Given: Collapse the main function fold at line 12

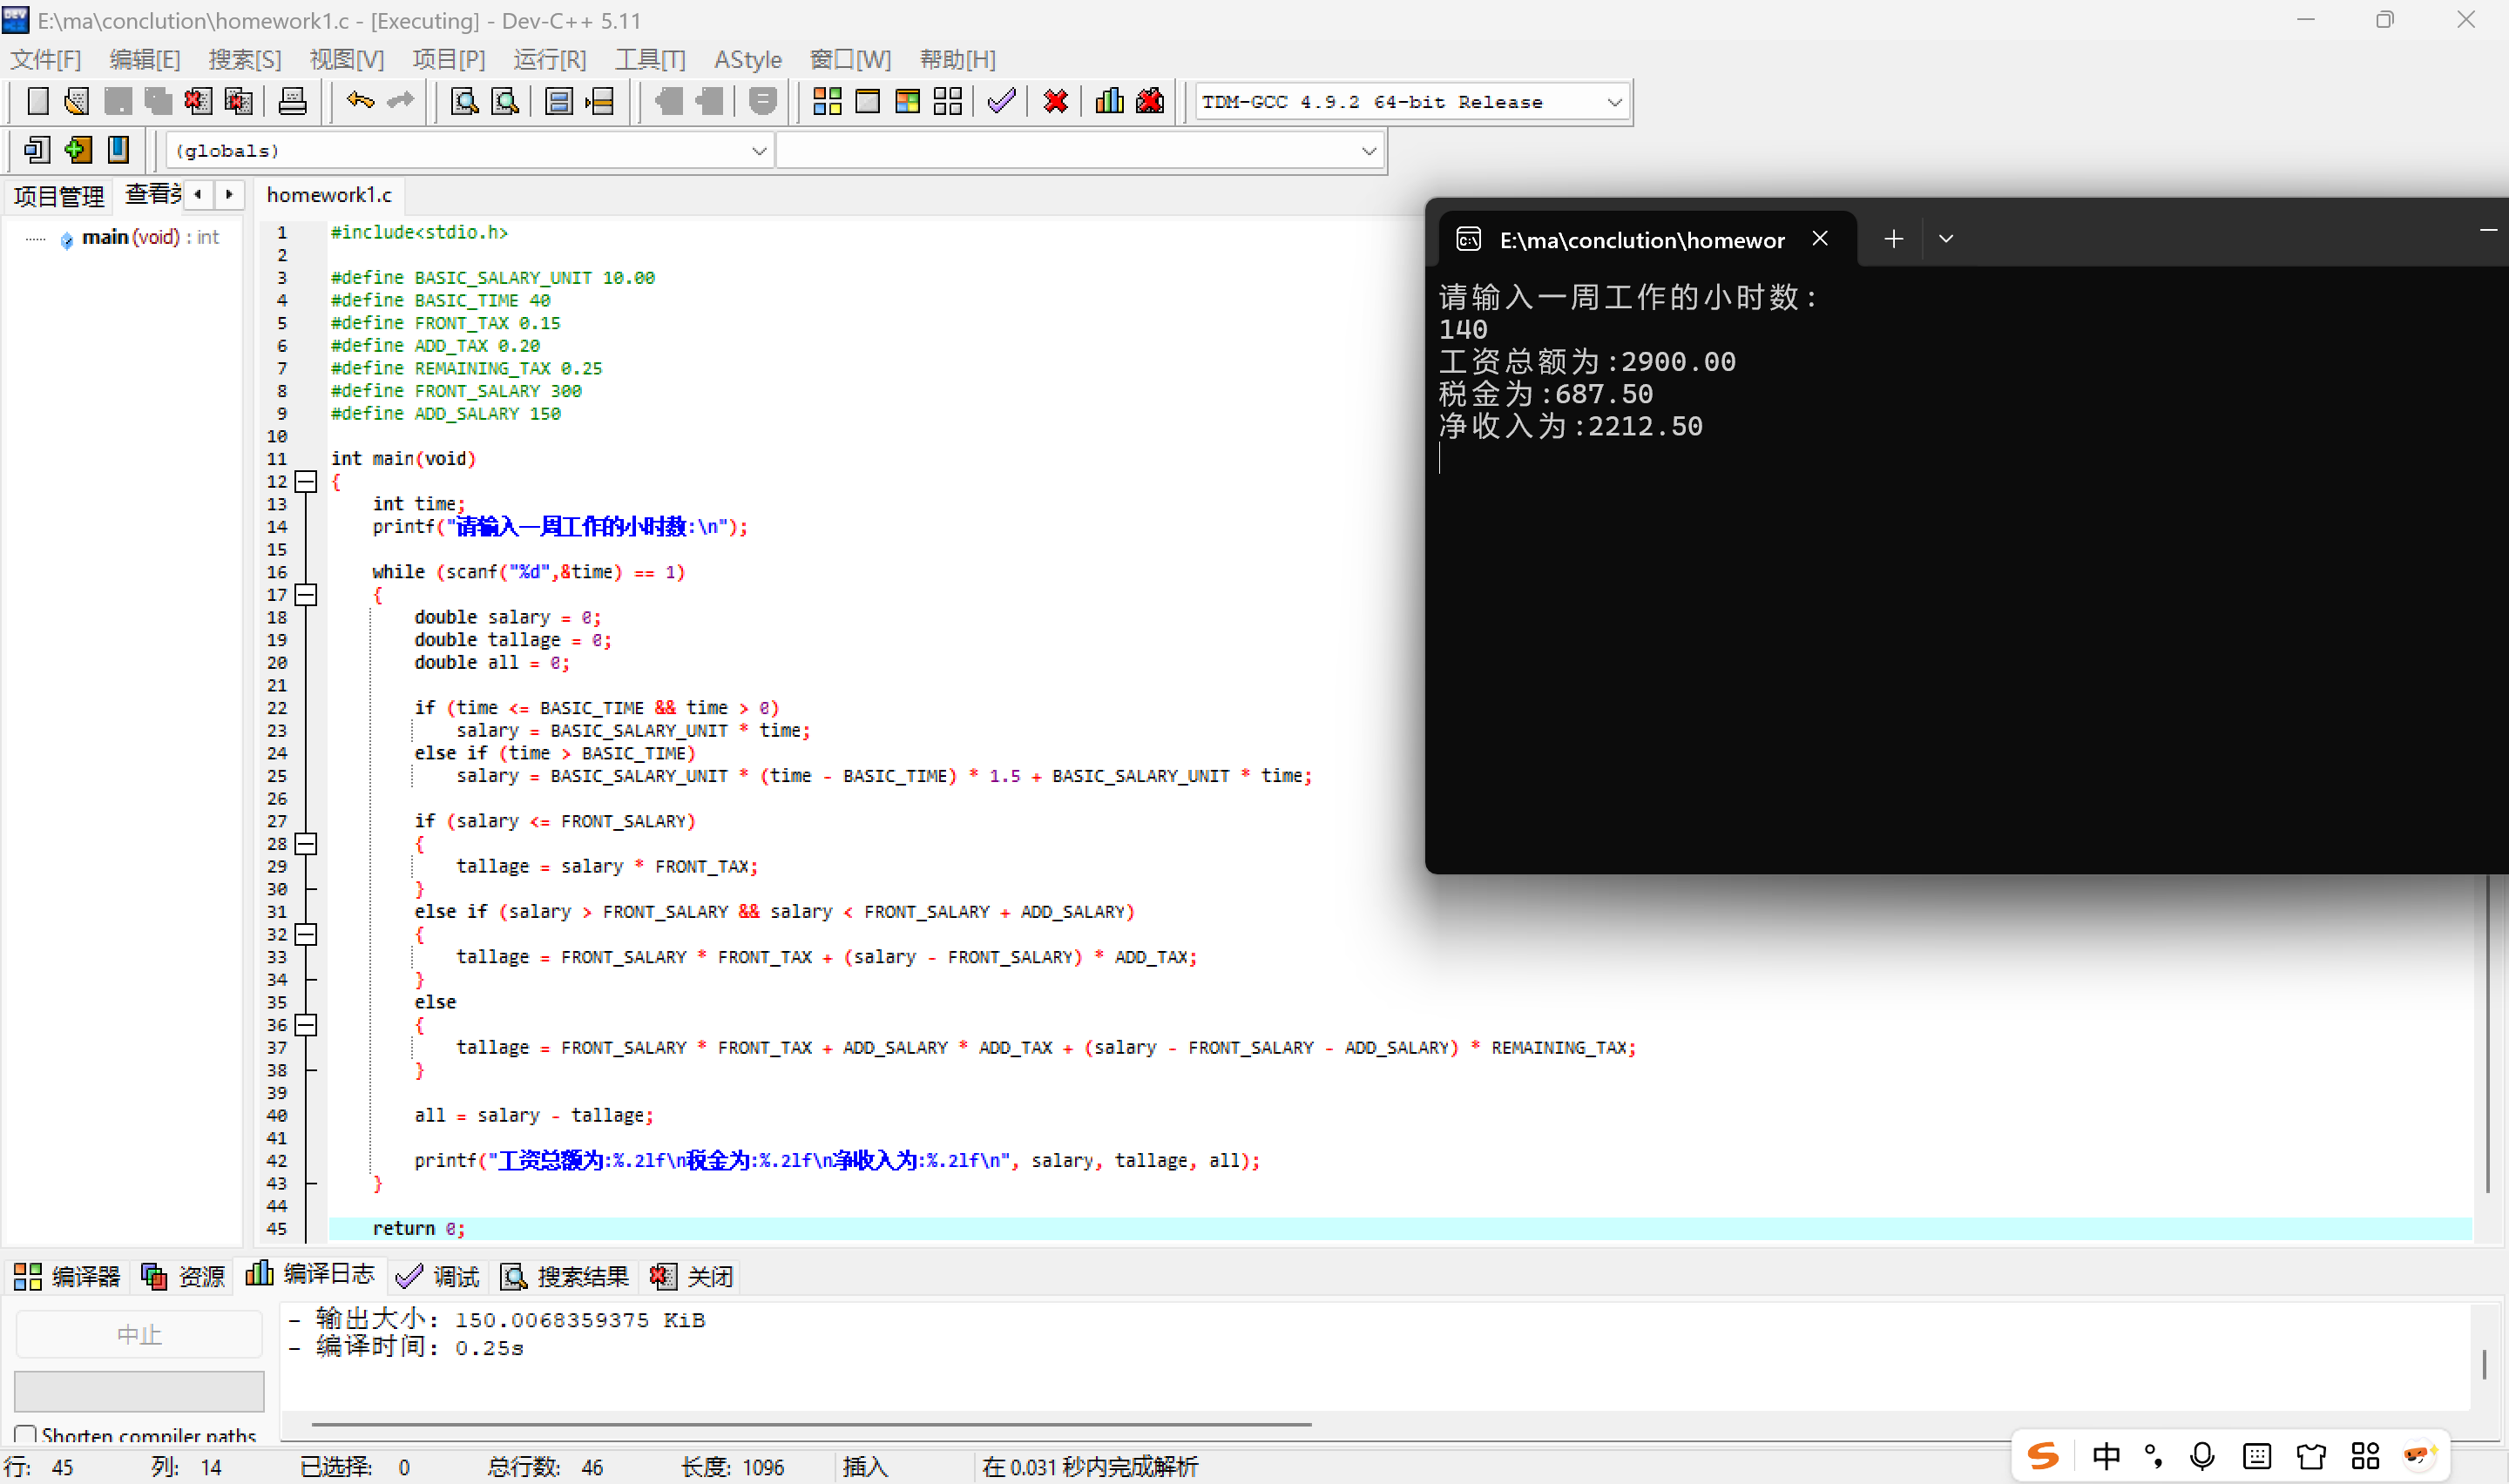Looking at the screenshot, I should (x=307, y=481).
